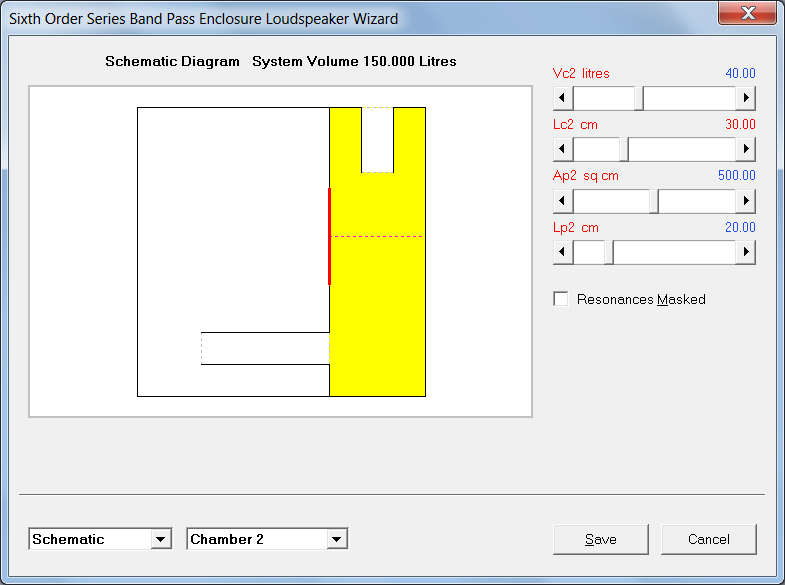This screenshot has height=585, width=785.
Task: Click the Vc2 litres label
Action: pyautogui.click(x=581, y=74)
